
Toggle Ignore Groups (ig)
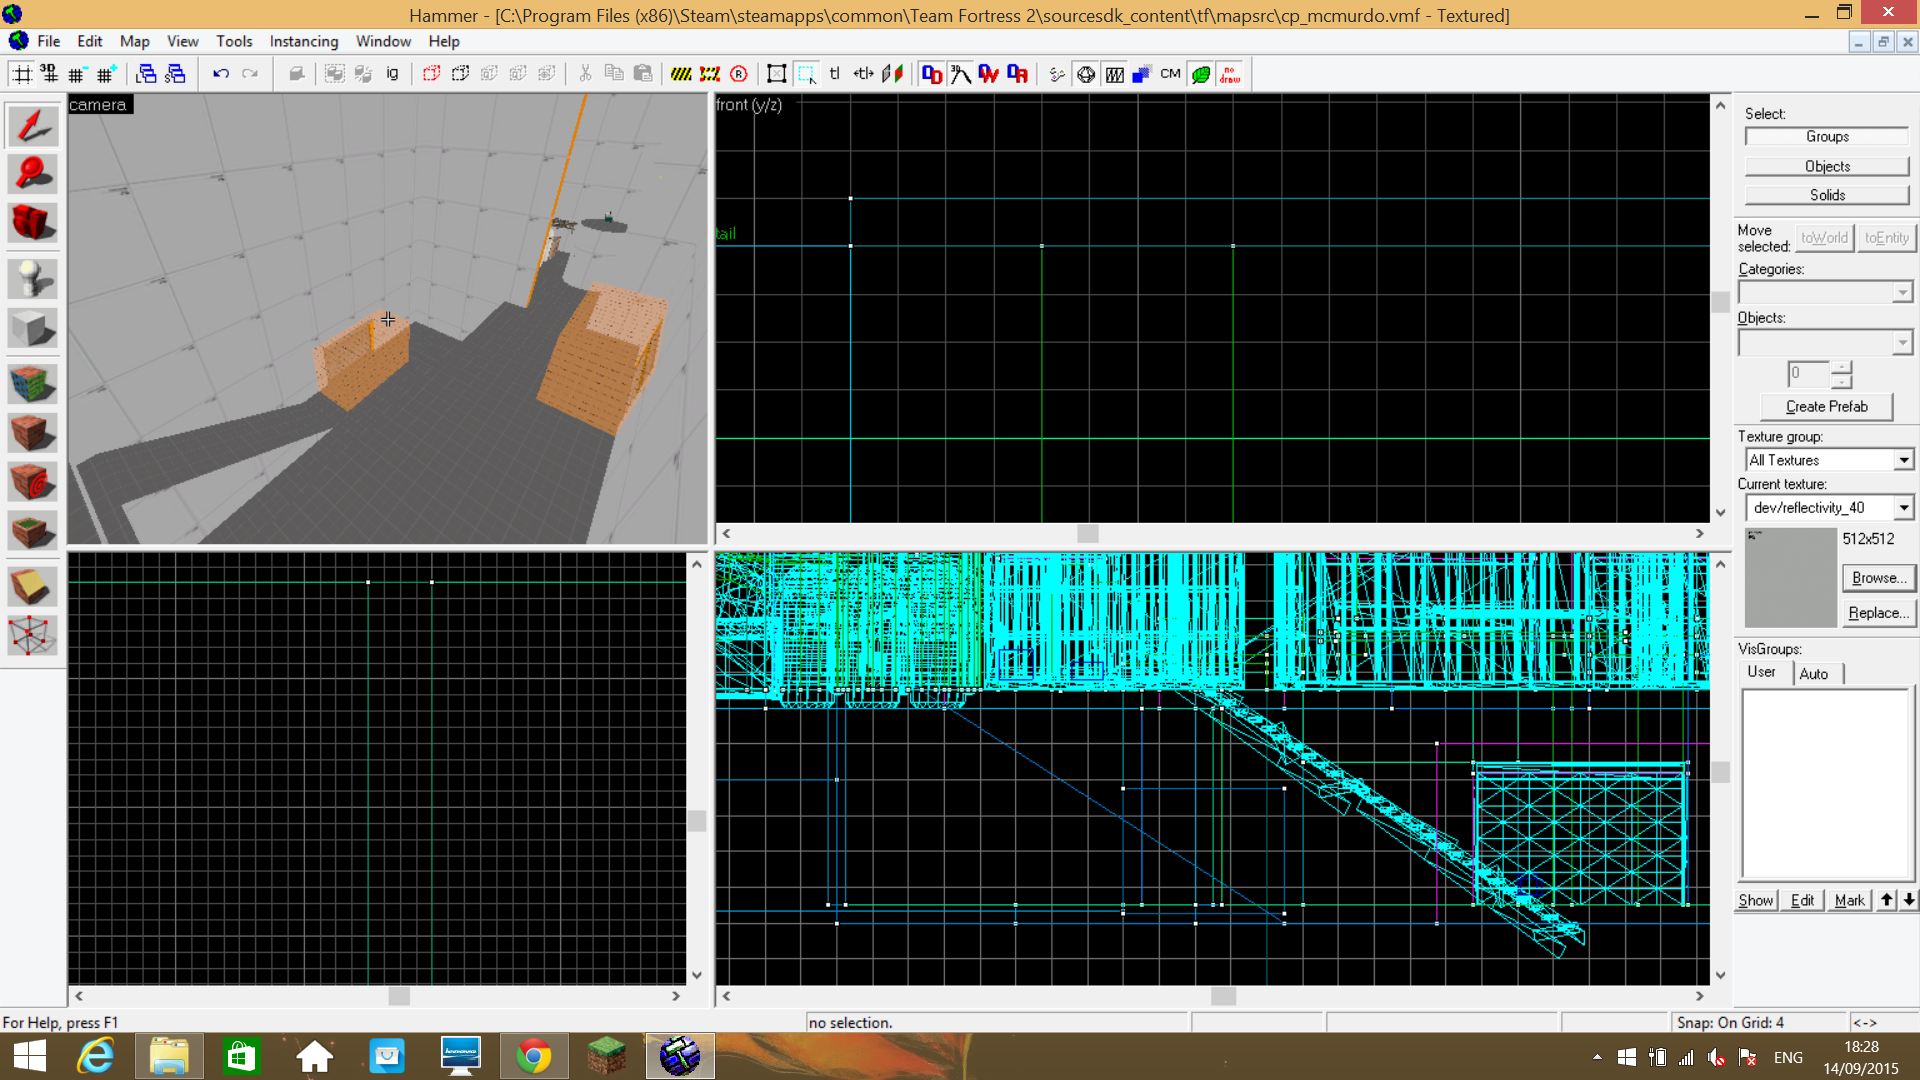click(x=393, y=74)
